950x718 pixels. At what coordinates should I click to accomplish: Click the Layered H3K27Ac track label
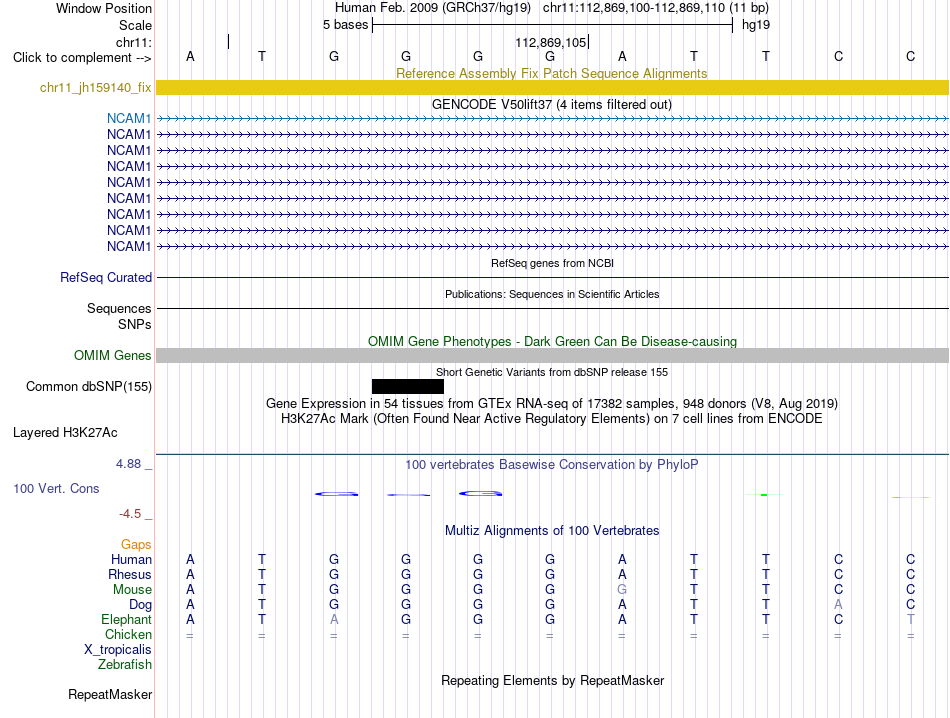[x=65, y=433]
